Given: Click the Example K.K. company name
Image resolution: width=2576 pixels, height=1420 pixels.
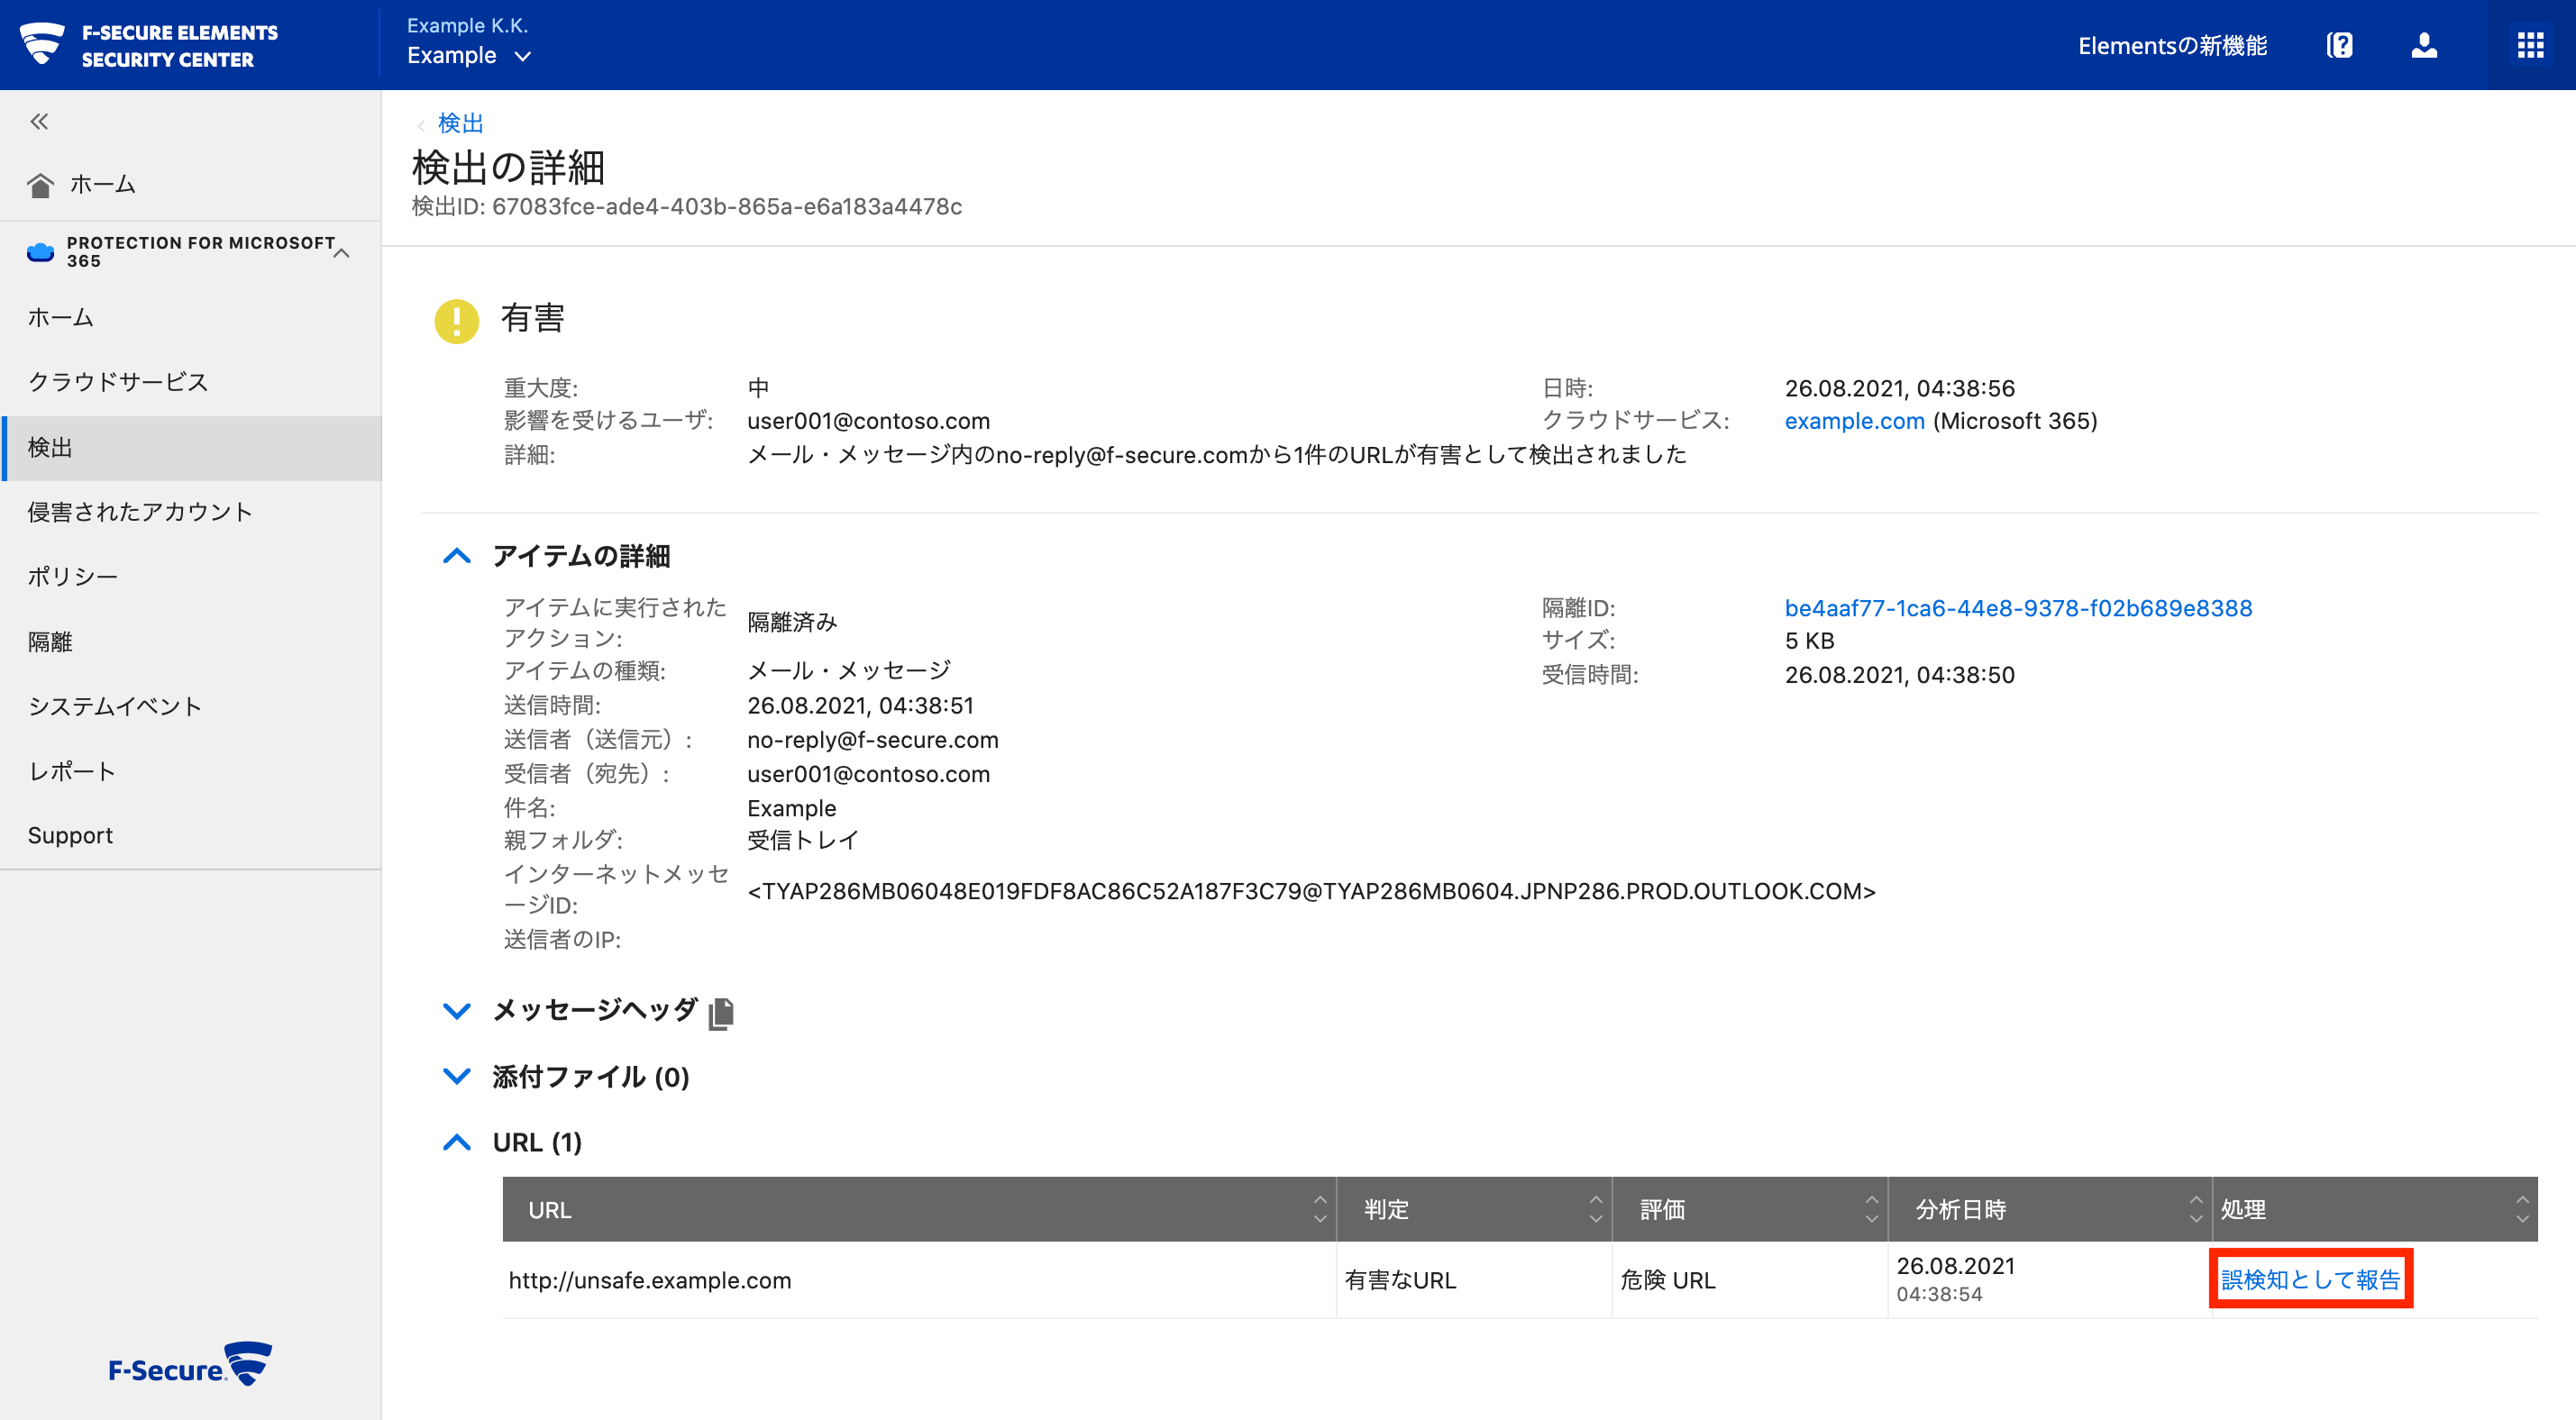Looking at the screenshot, I should point(467,25).
